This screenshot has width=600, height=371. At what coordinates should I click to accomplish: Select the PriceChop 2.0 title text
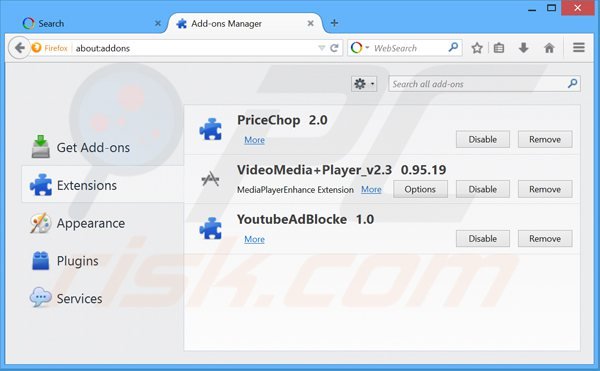282,120
